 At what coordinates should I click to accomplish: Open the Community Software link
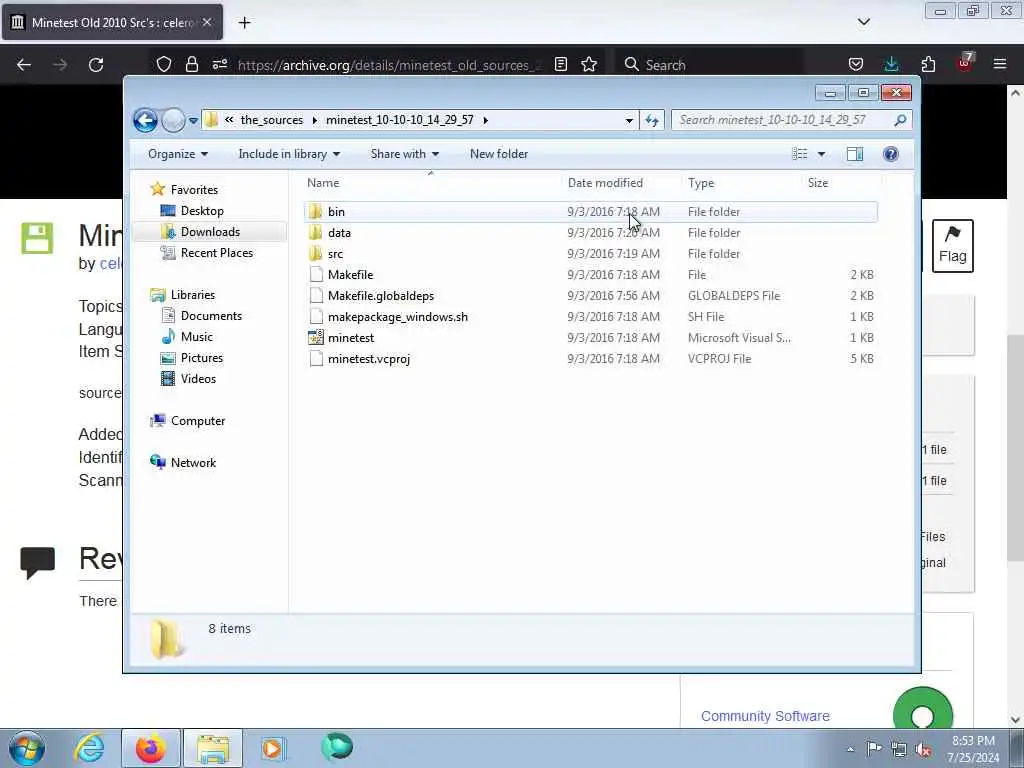pos(765,716)
